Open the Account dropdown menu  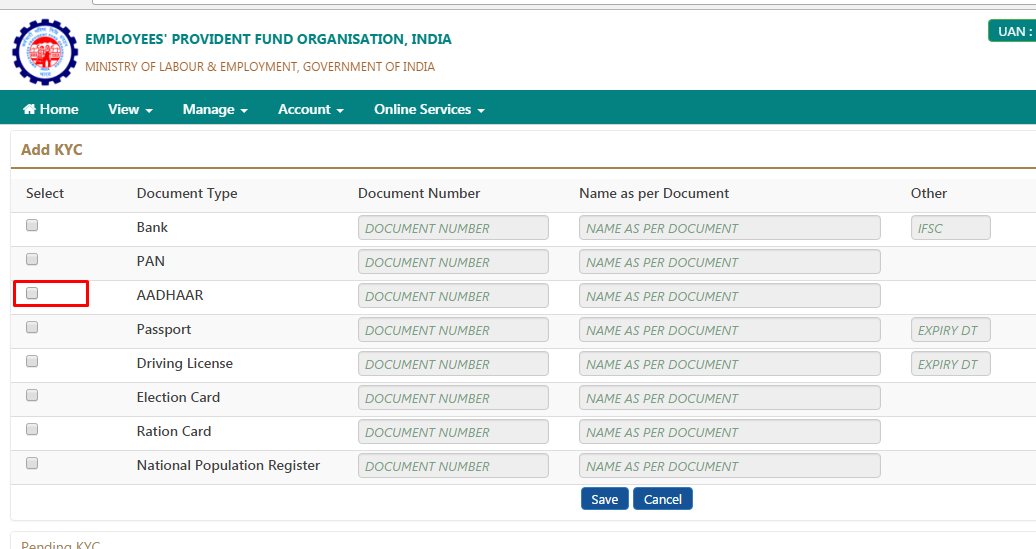[x=311, y=109]
